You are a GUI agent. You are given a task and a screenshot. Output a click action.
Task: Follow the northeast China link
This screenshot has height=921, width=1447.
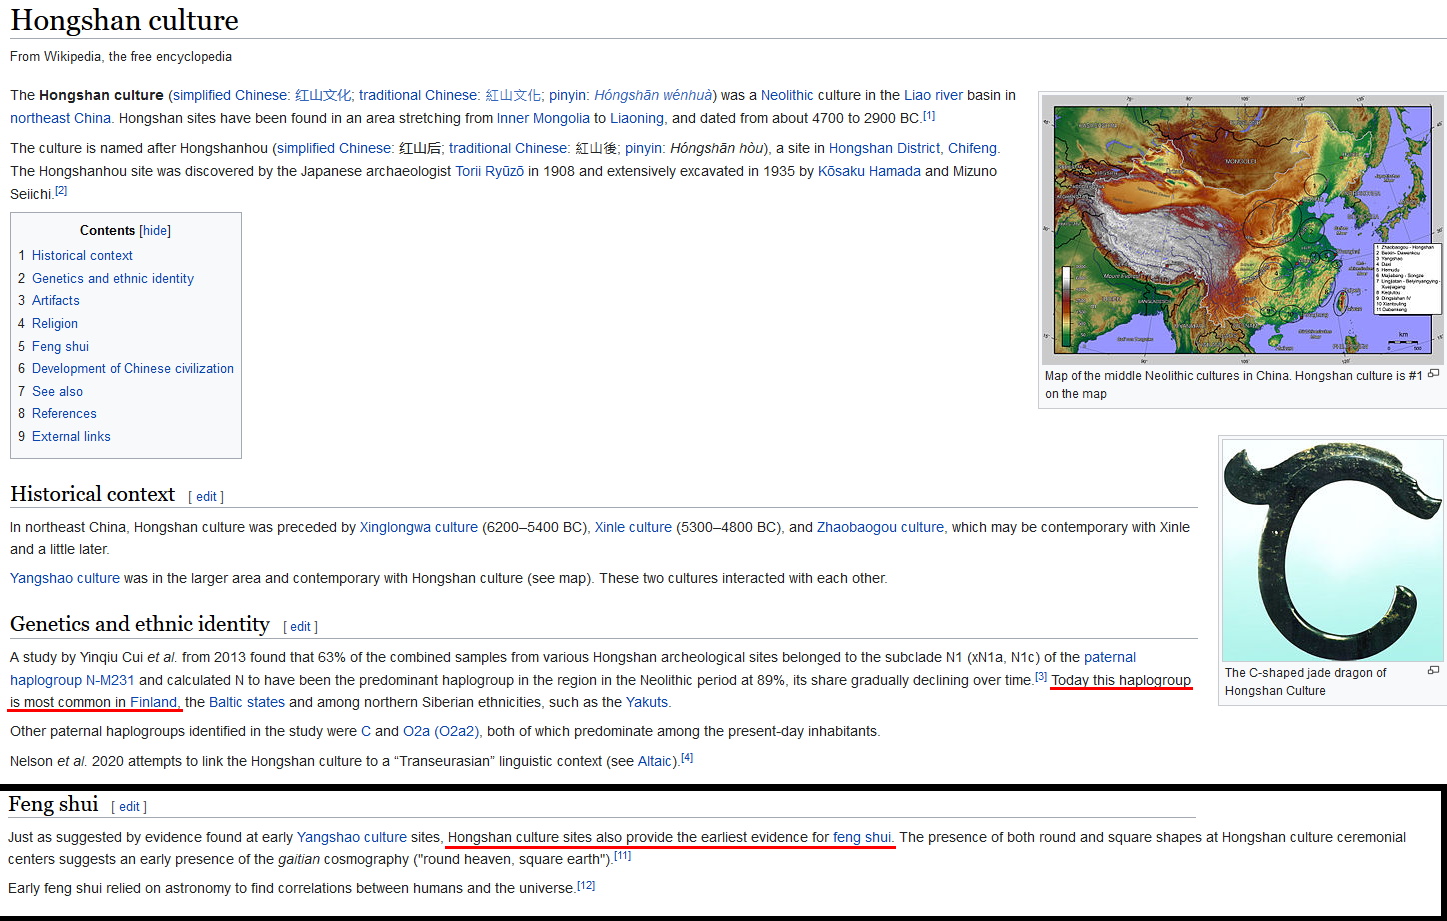click(x=60, y=119)
